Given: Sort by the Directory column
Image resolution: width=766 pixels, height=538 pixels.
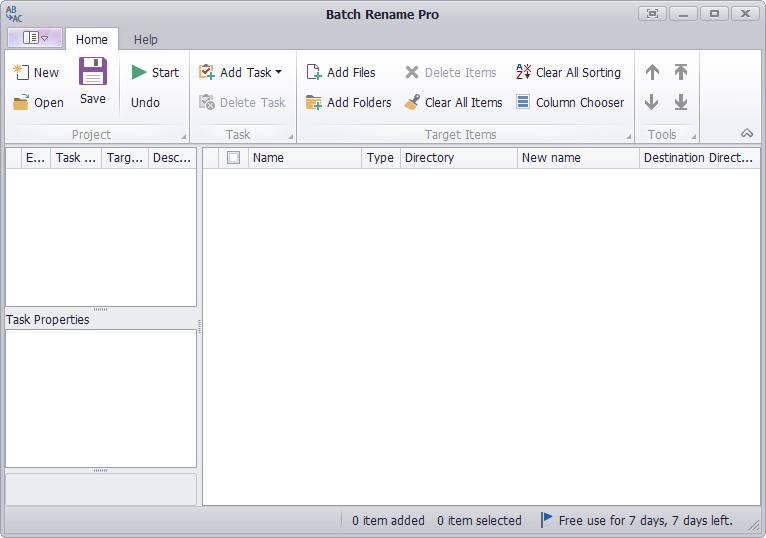Looking at the screenshot, I should pyautogui.click(x=459, y=158).
